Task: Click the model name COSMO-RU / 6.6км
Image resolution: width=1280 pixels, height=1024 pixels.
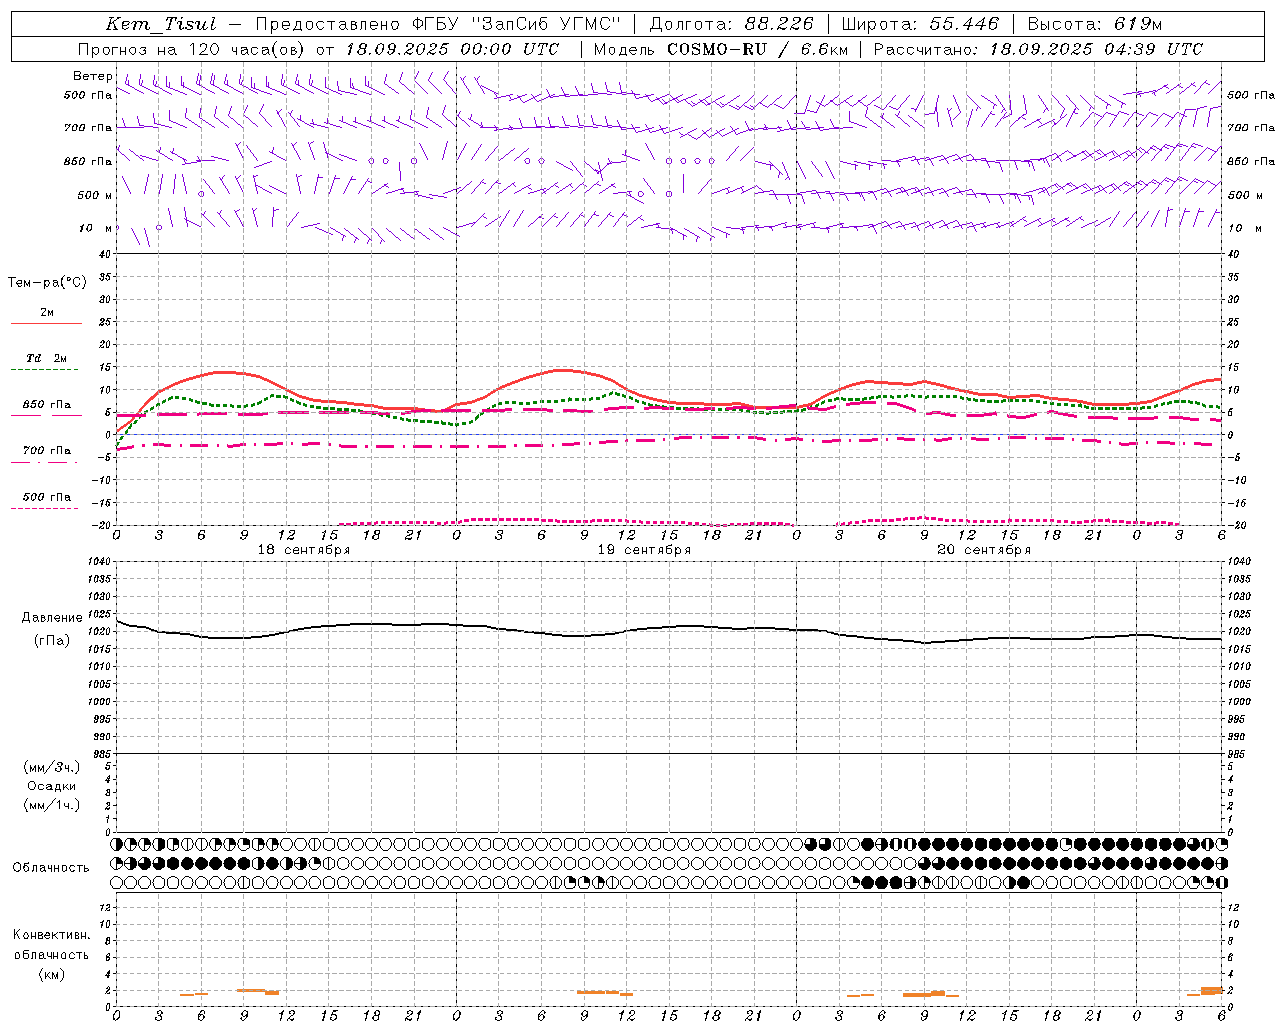Action: point(757,49)
